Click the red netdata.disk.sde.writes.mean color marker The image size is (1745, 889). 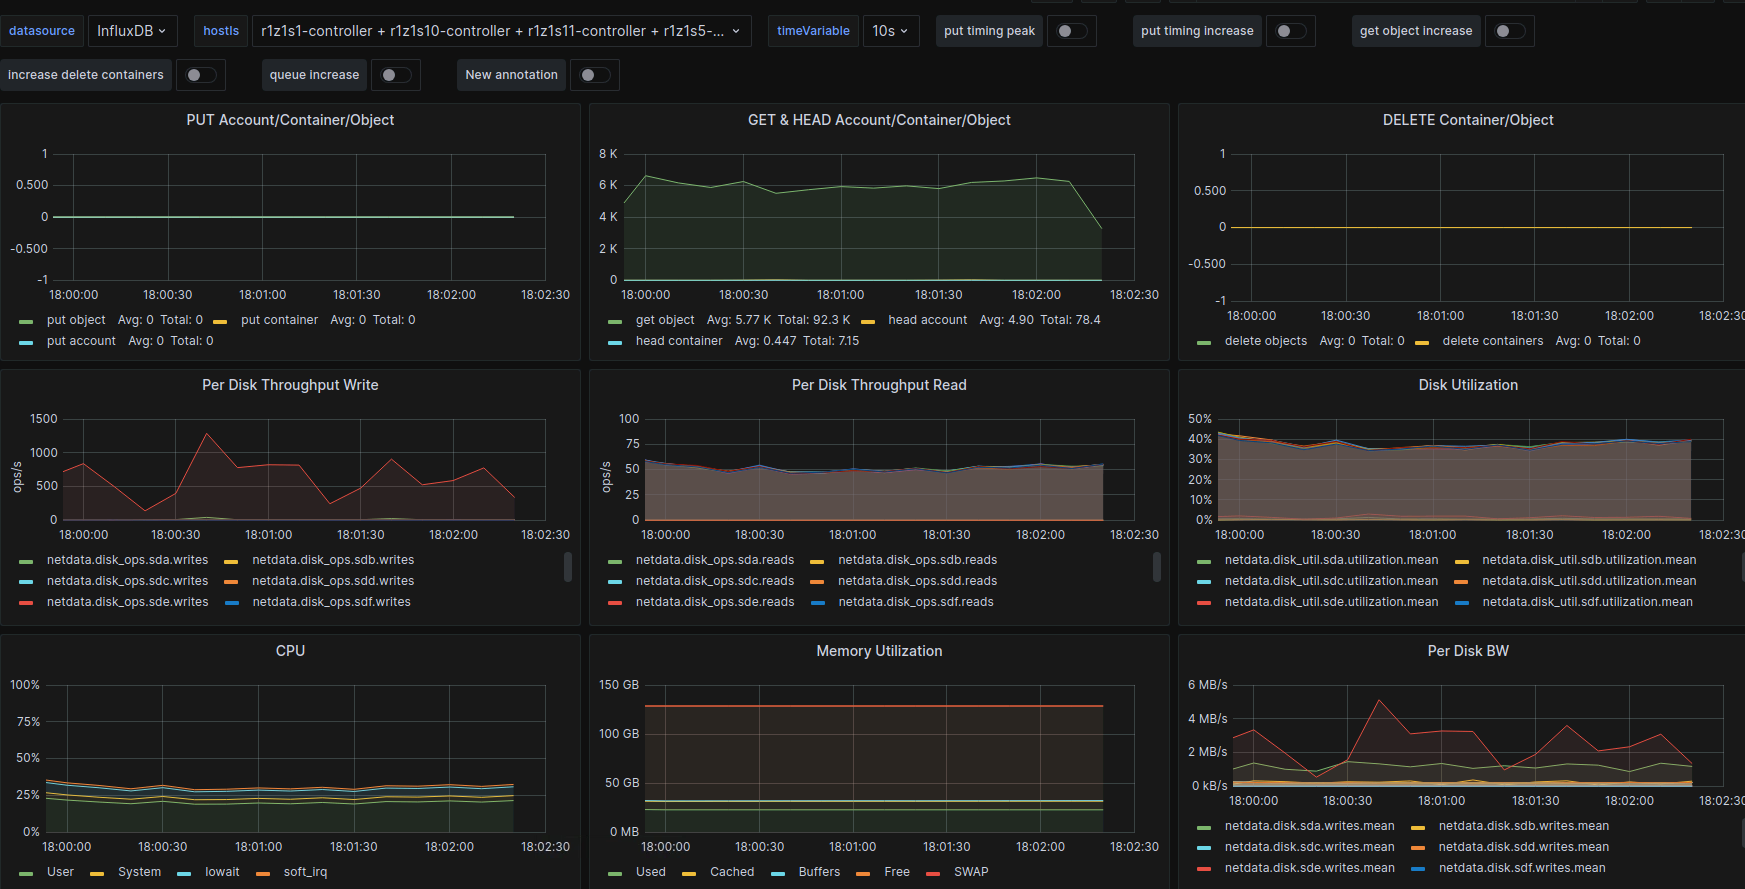click(1204, 869)
